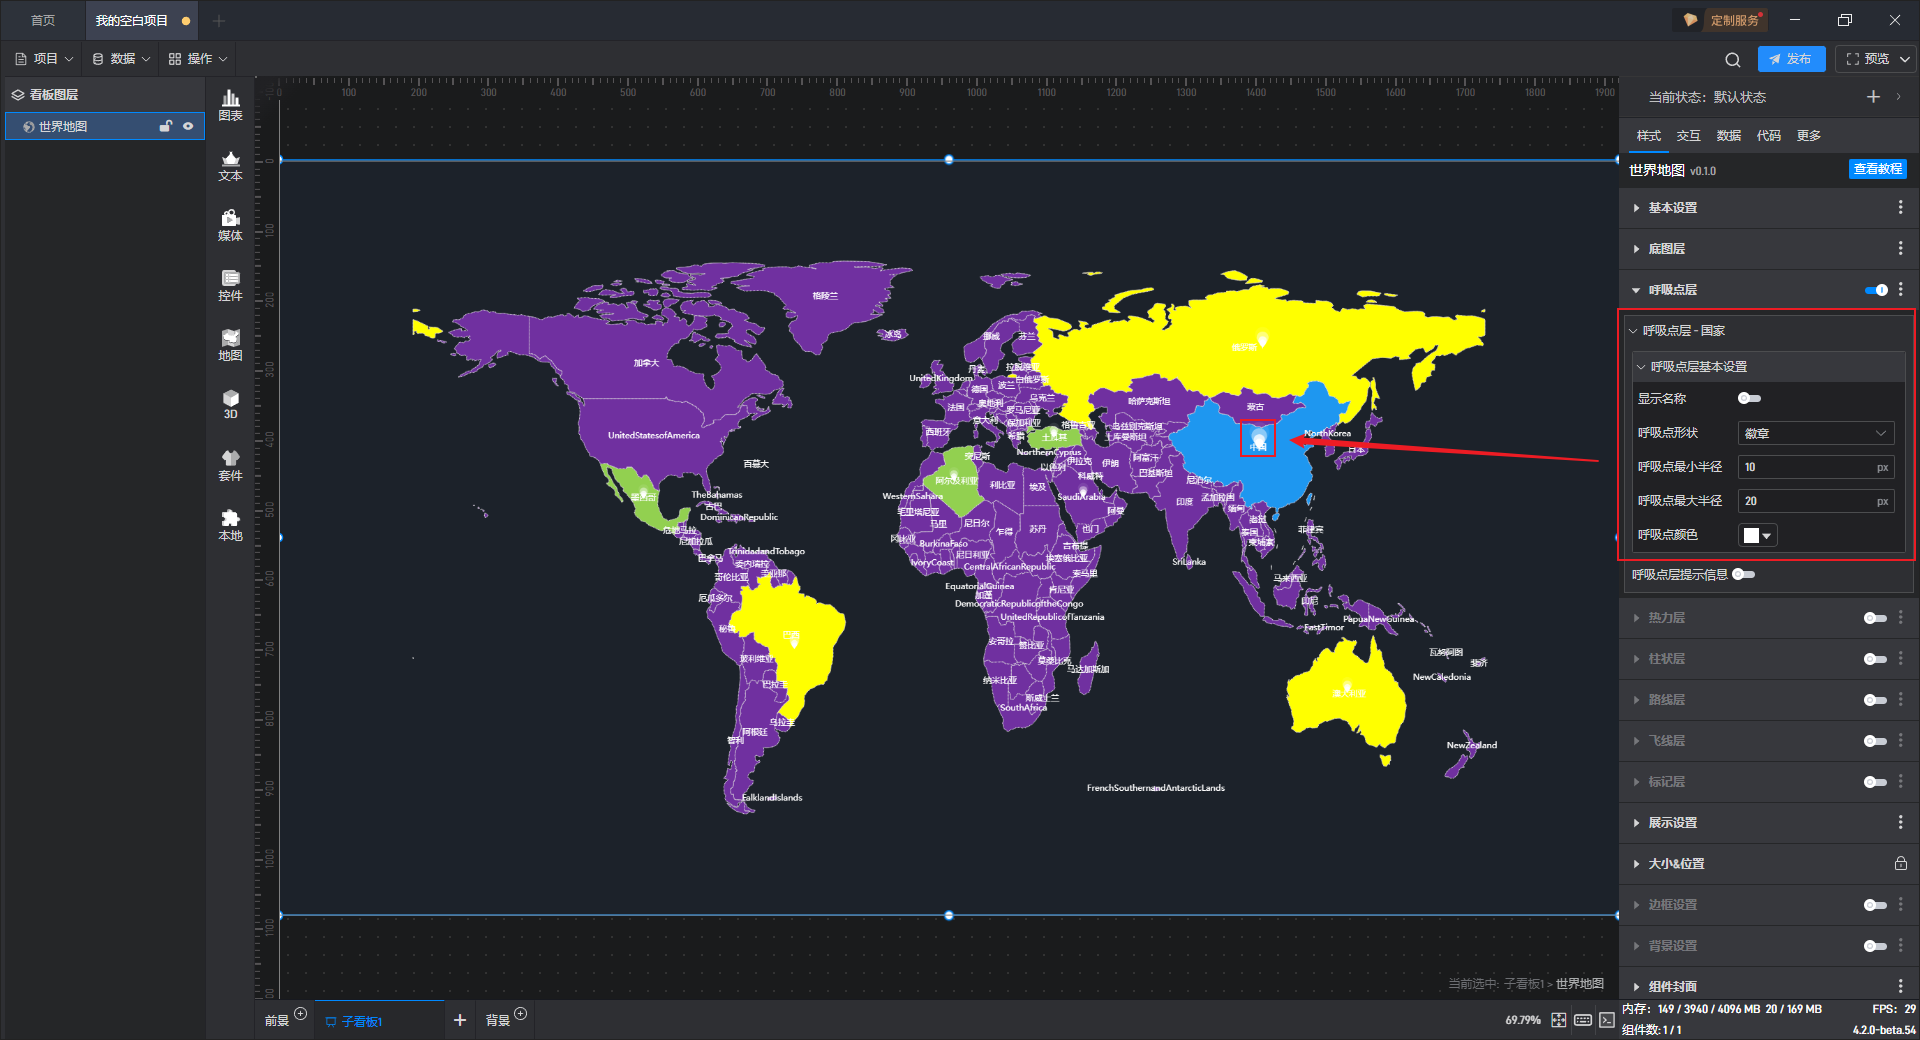Open the 3D components icon
1920x1040 pixels.
[x=230, y=404]
